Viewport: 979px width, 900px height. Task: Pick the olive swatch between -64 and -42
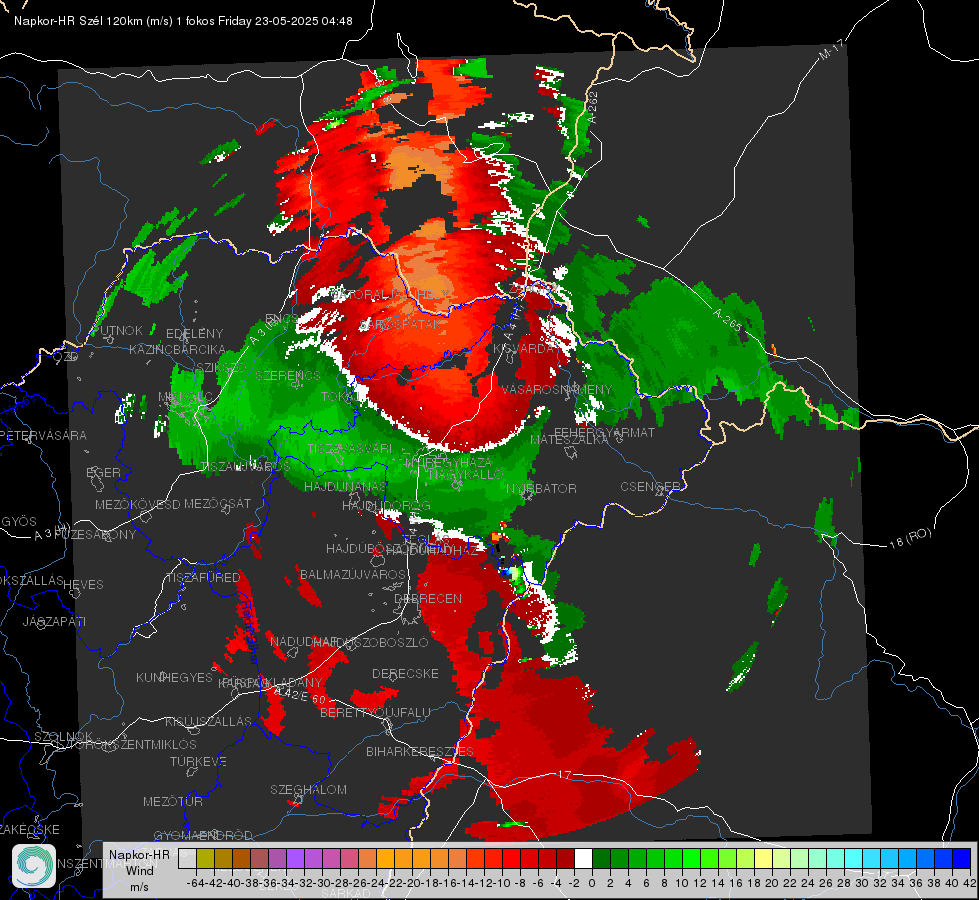pyautogui.click(x=205, y=859)
